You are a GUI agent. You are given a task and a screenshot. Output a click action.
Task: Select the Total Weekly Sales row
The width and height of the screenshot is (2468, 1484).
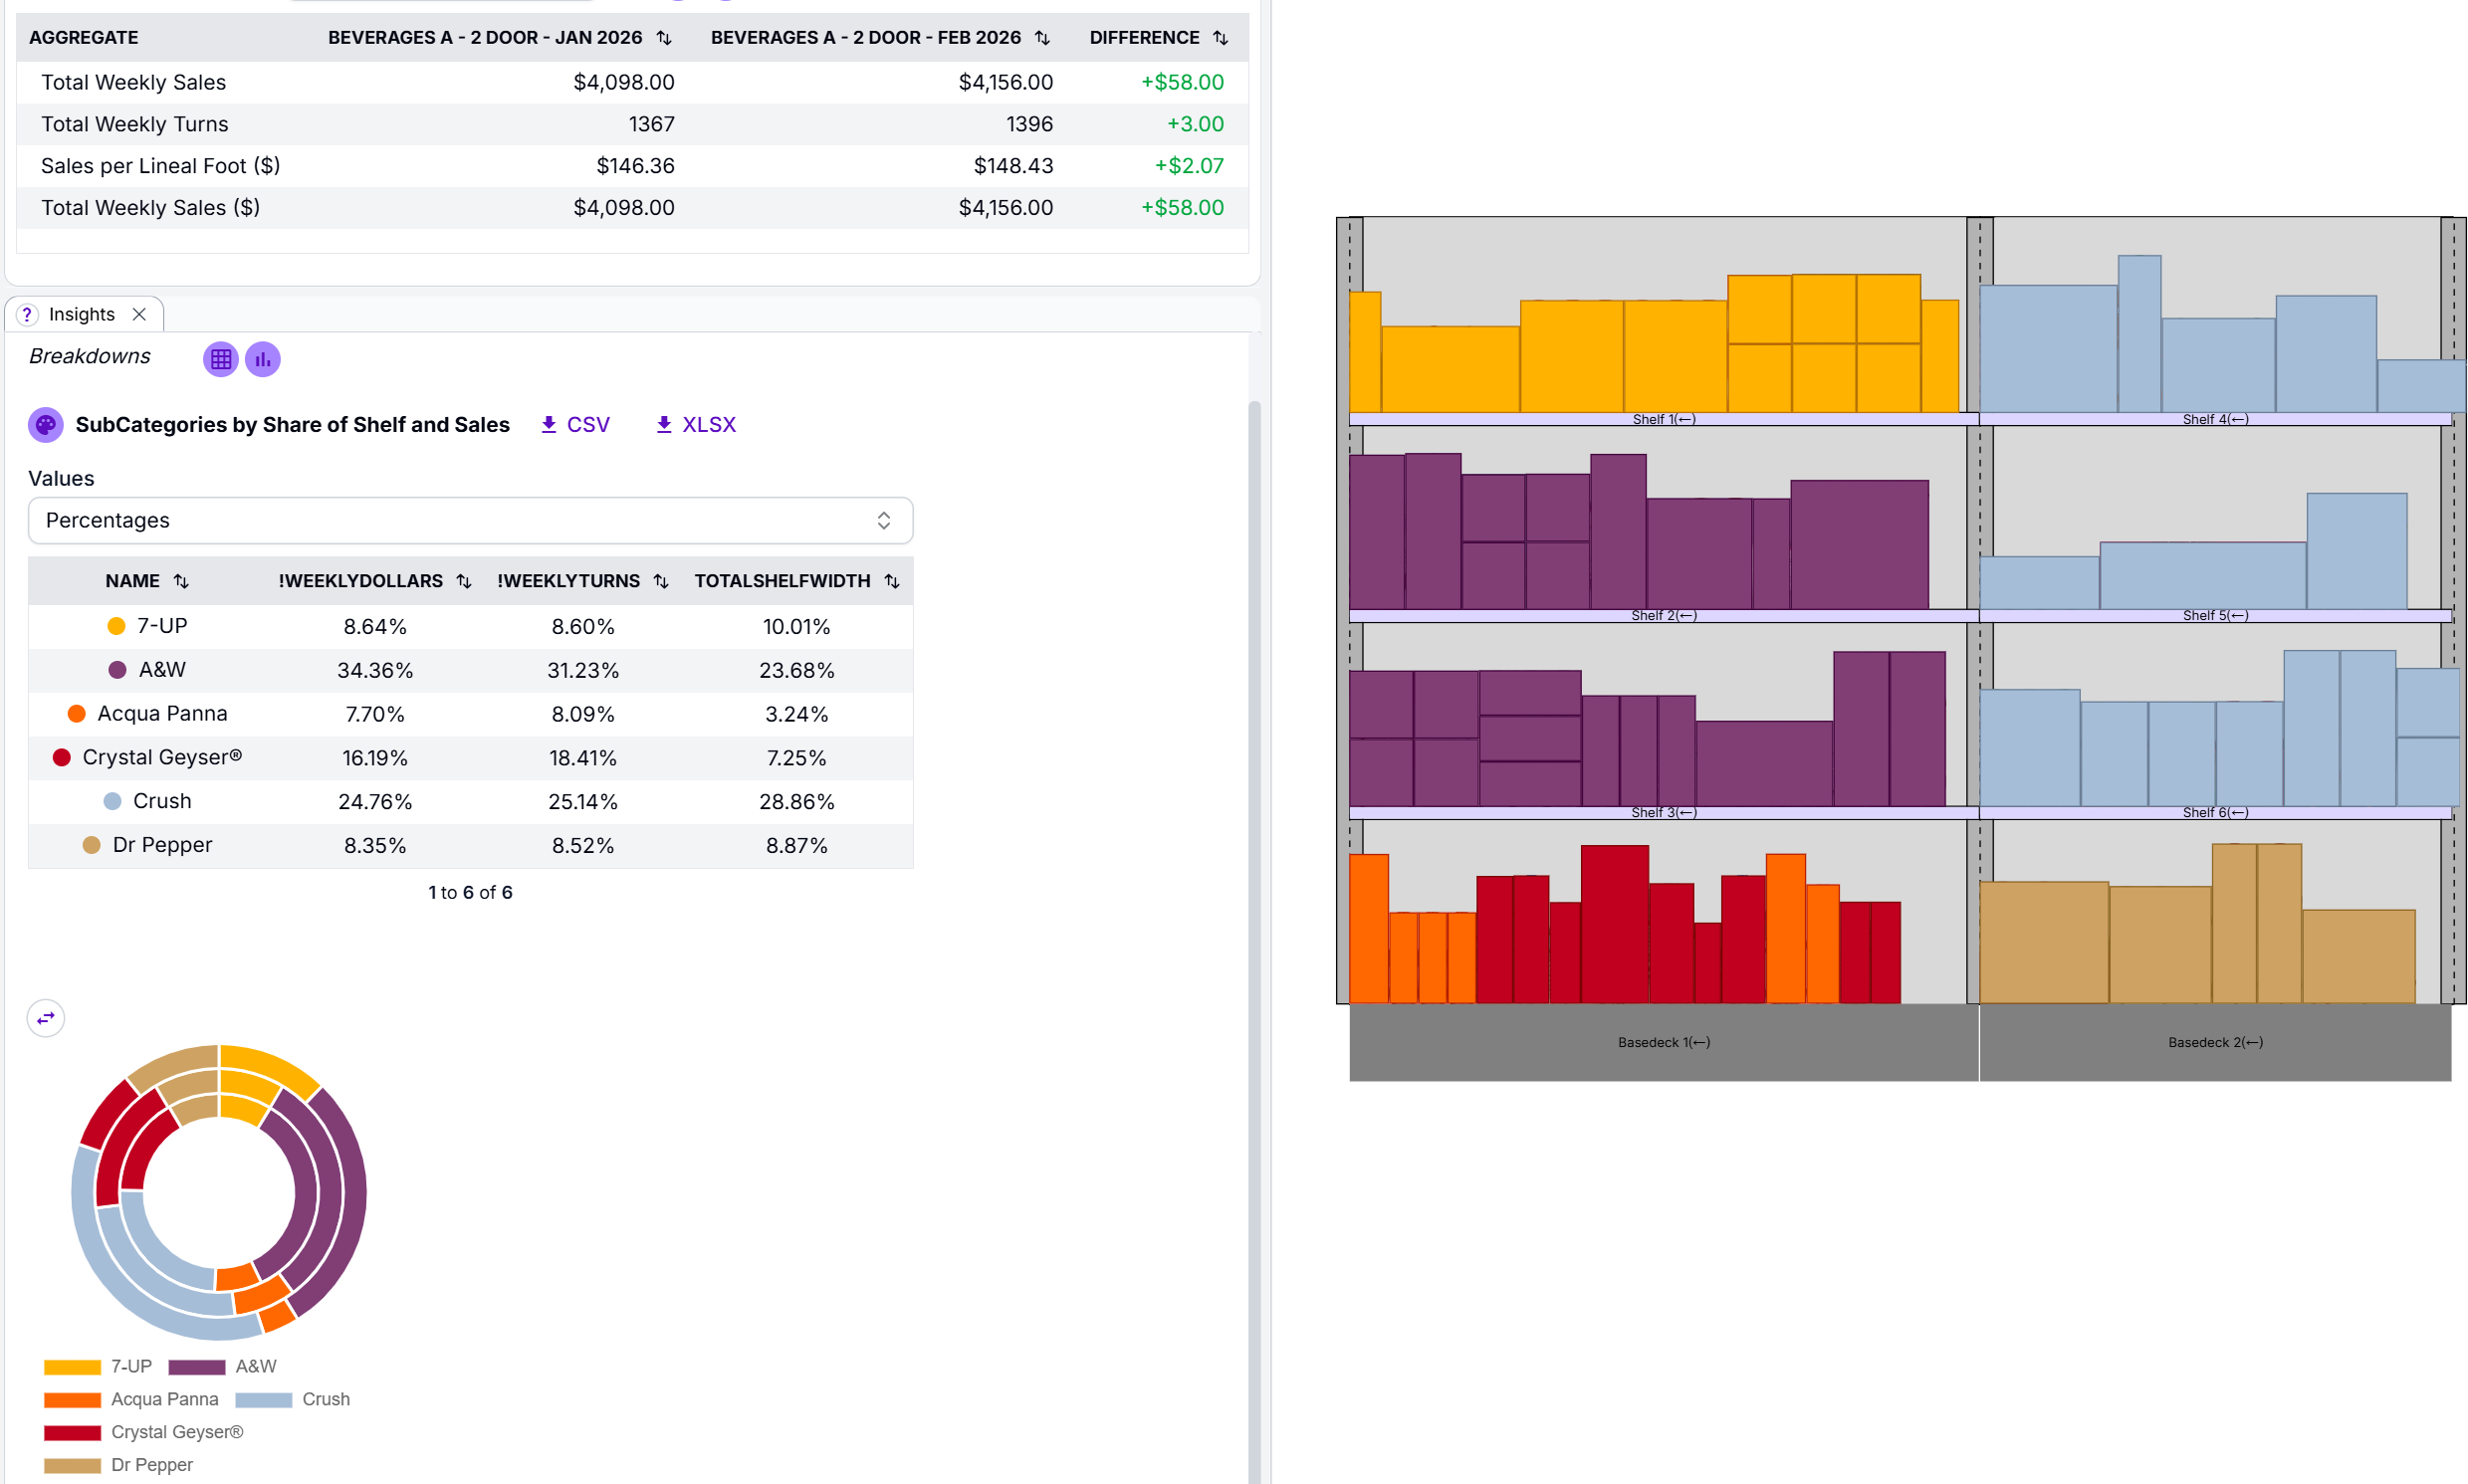[632, 82]
